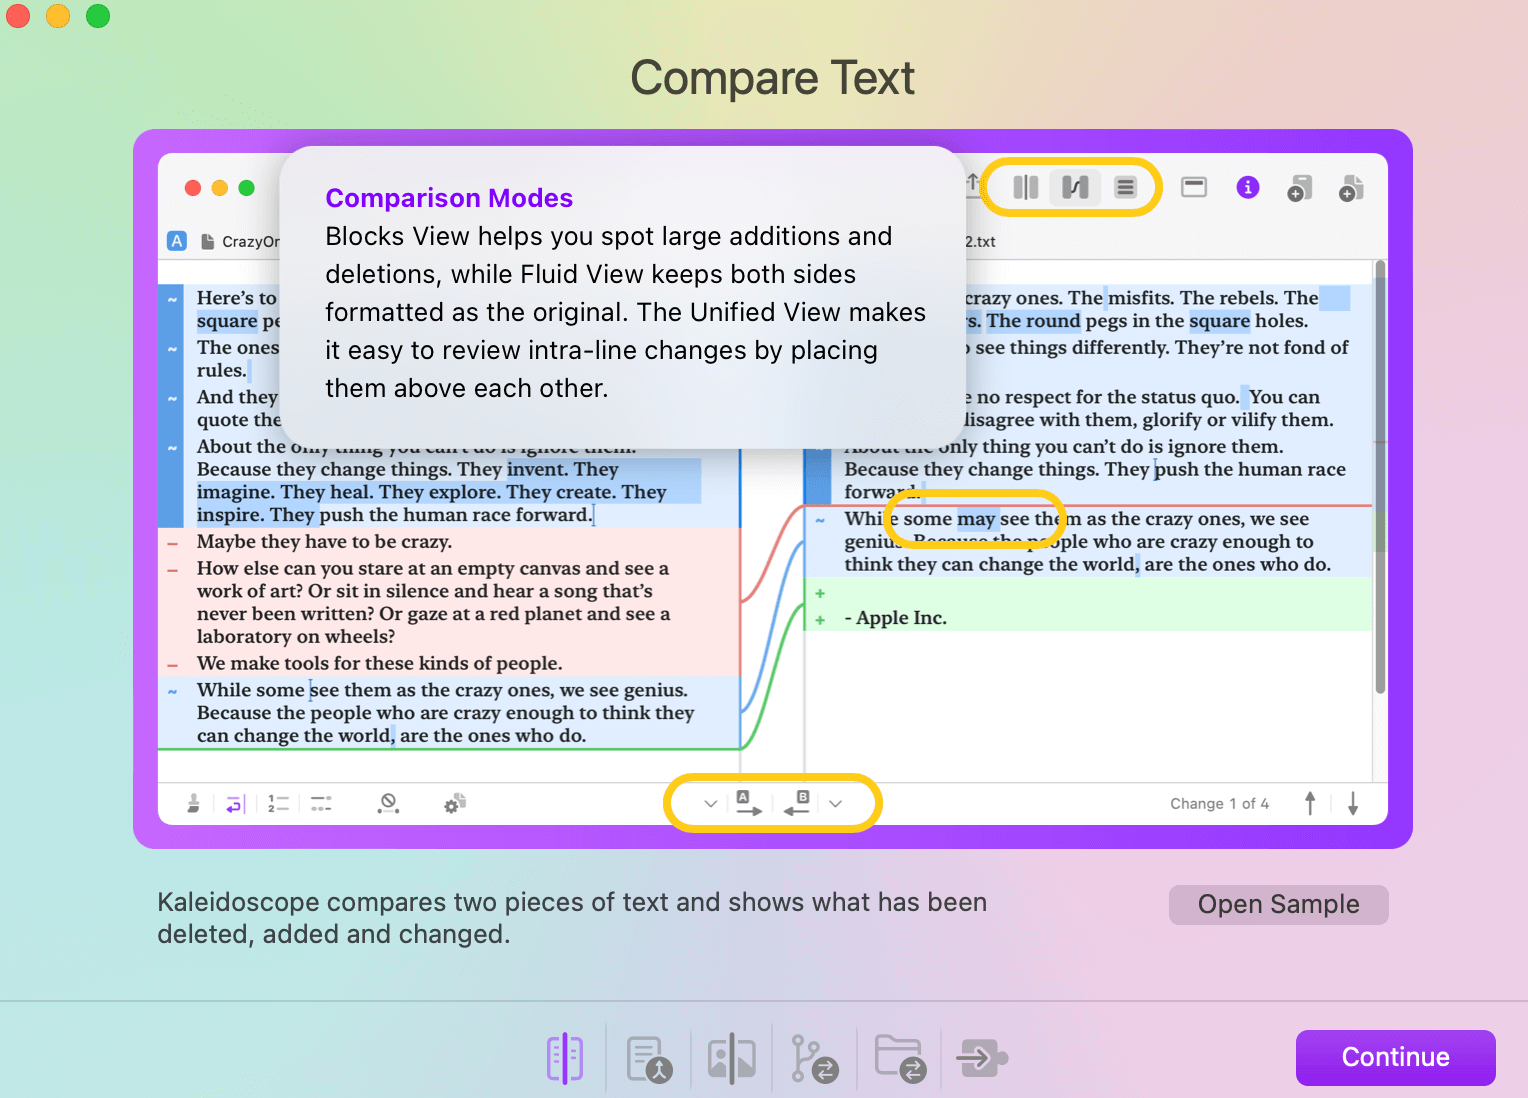Click 'Maybe they have to be crazy.' deleted line

click(x=324, y=542)
